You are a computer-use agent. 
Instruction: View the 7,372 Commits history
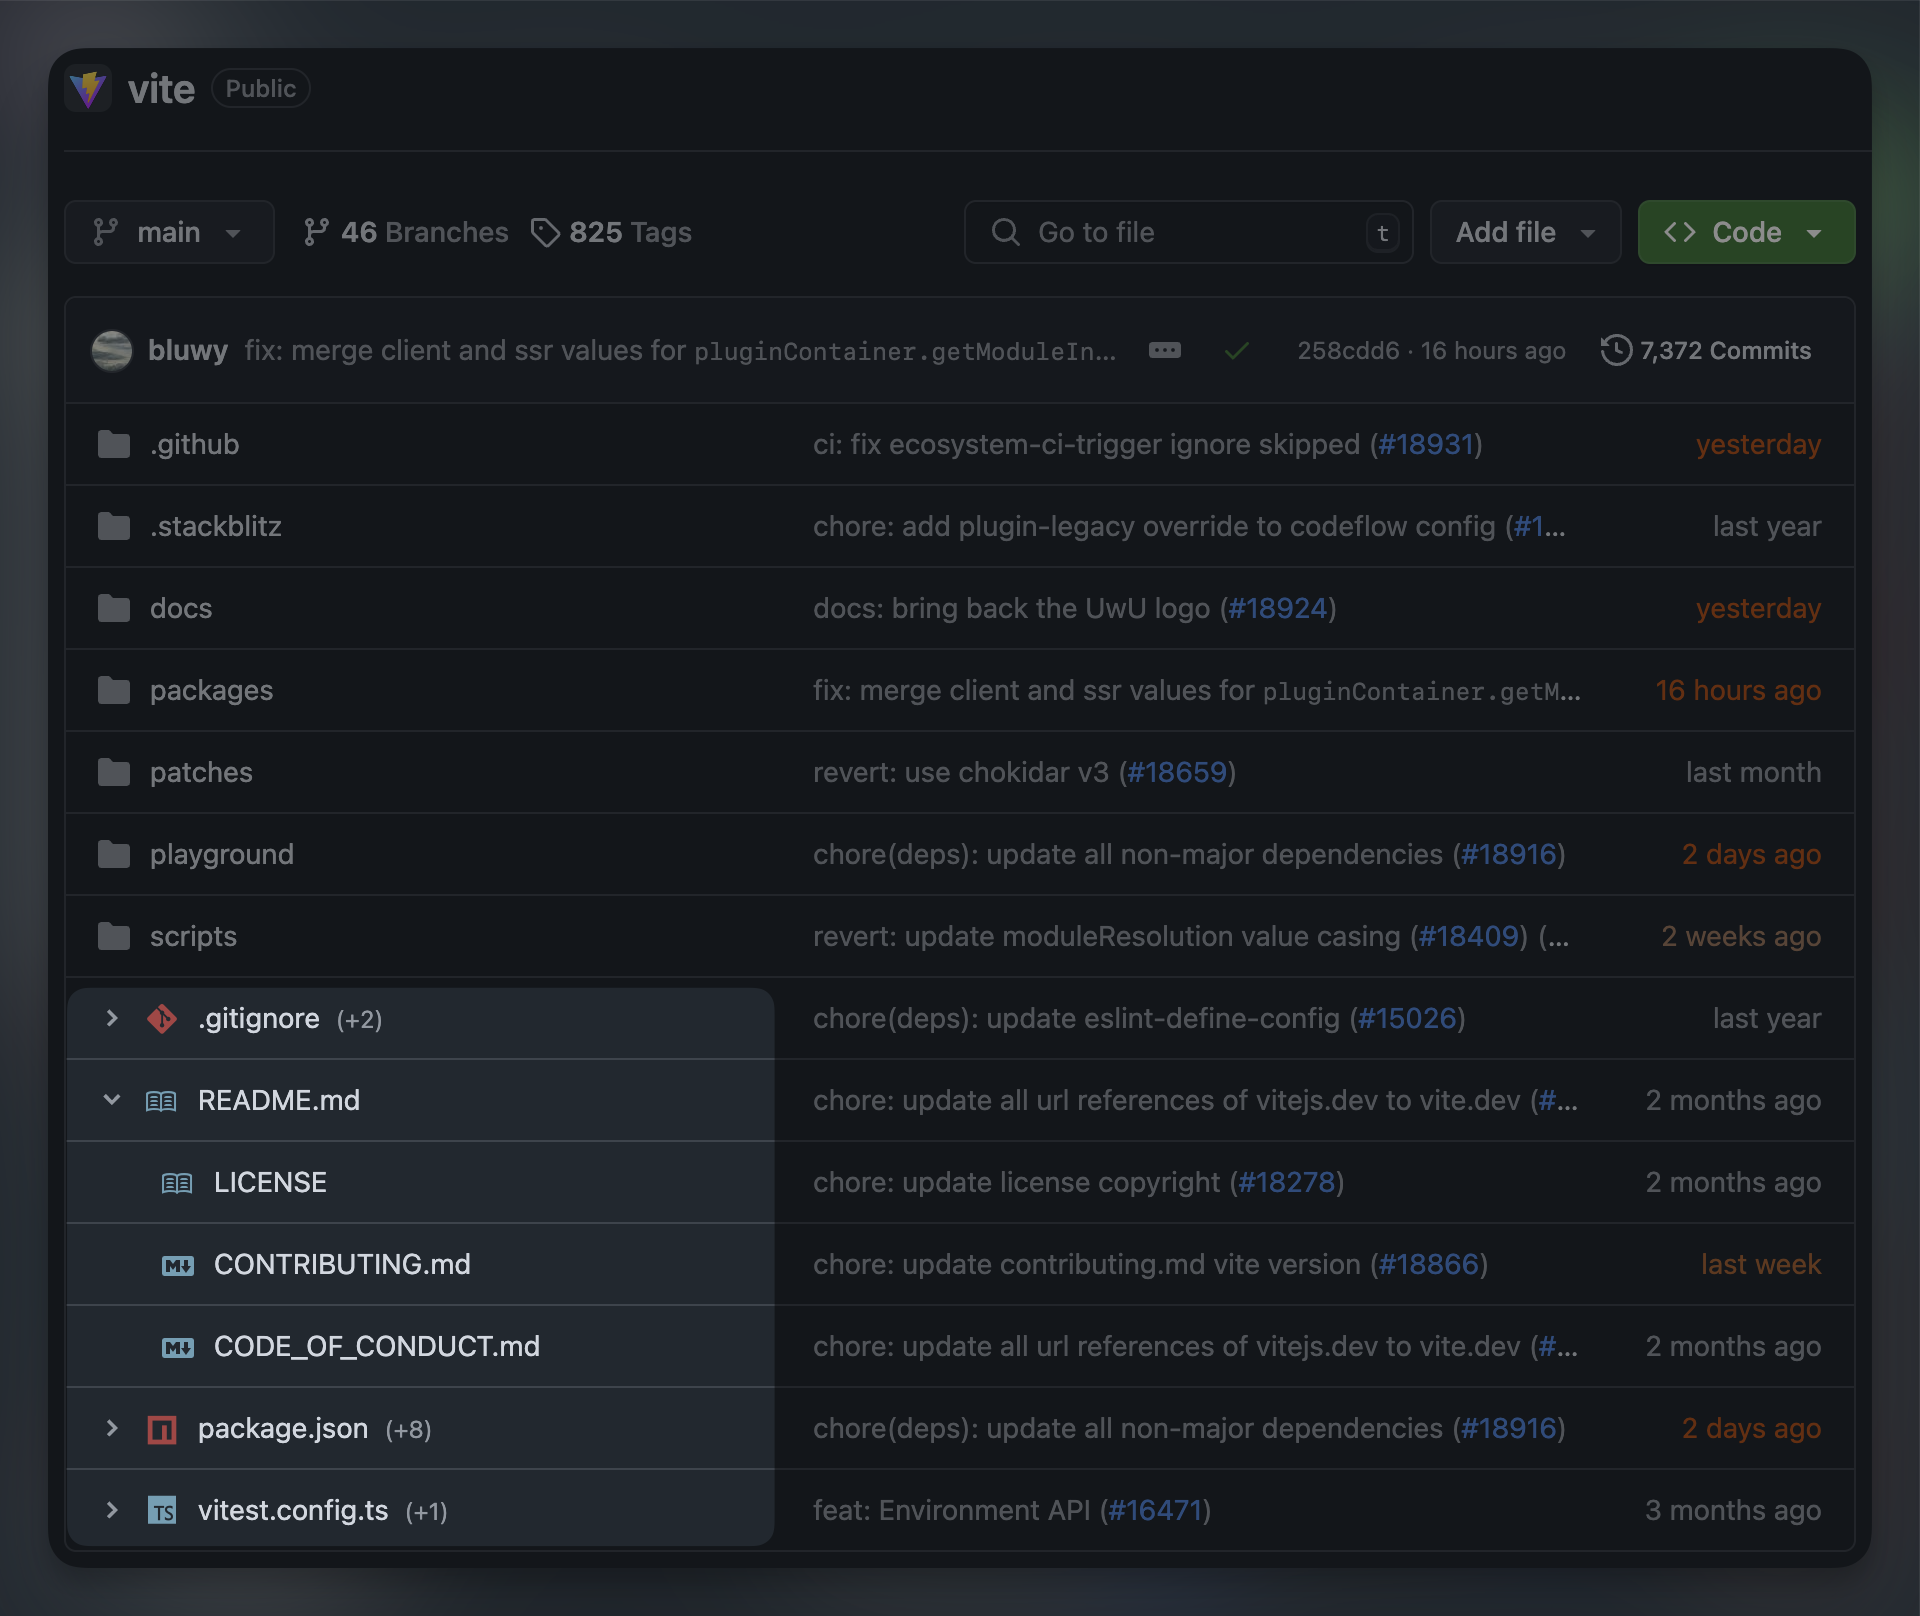pos(1705,350)
